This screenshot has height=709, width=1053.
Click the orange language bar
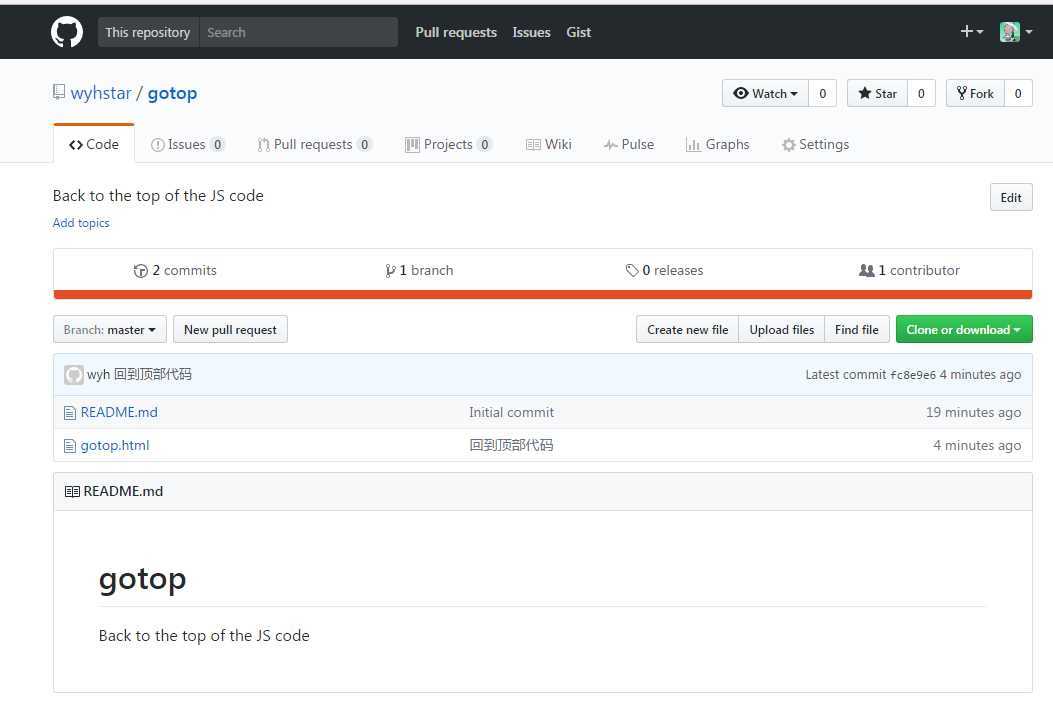pos(543,294)
